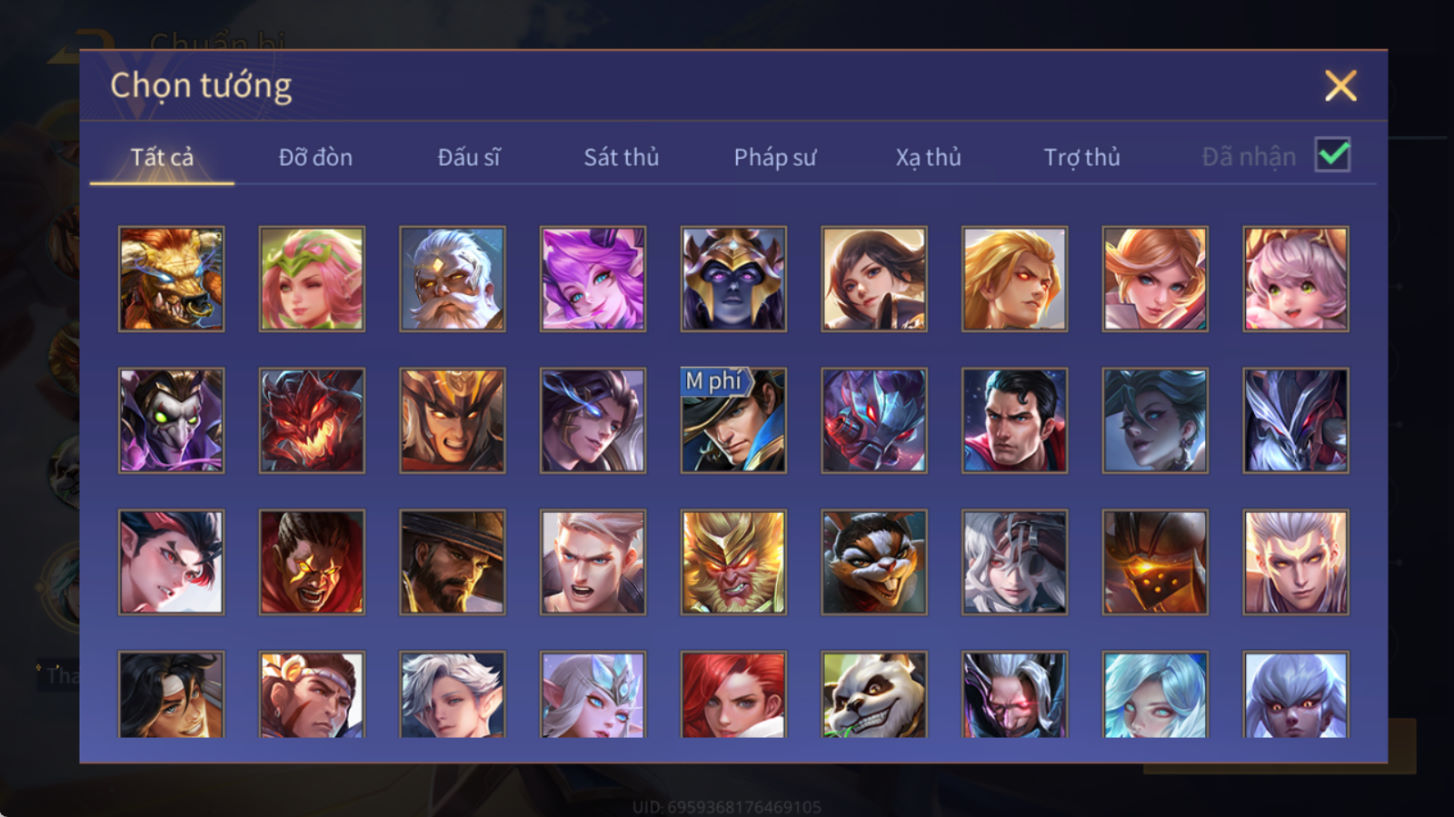This screenshot has height=817, width=1454.
Task: Choose the red-haired woman hero portrait
Action: (733, 695)
